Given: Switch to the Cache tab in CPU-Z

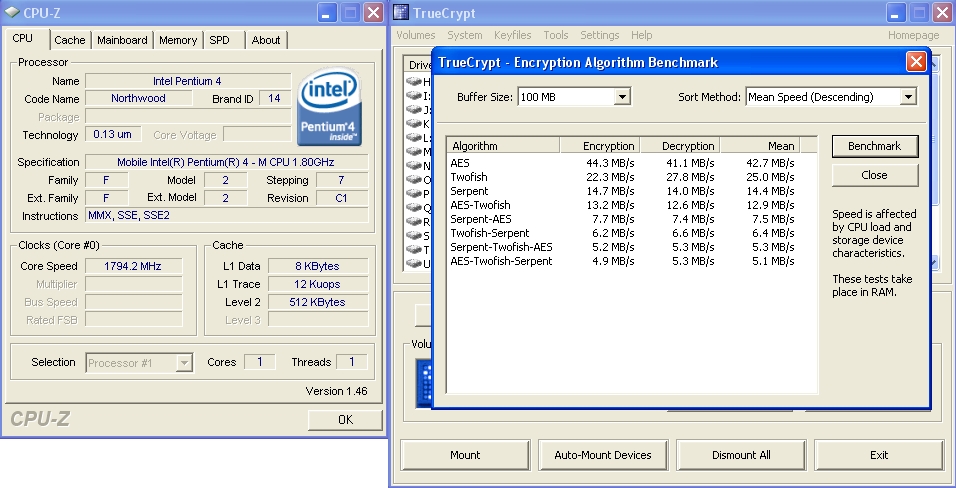Looking at the screenshot, I should (70, 40).
